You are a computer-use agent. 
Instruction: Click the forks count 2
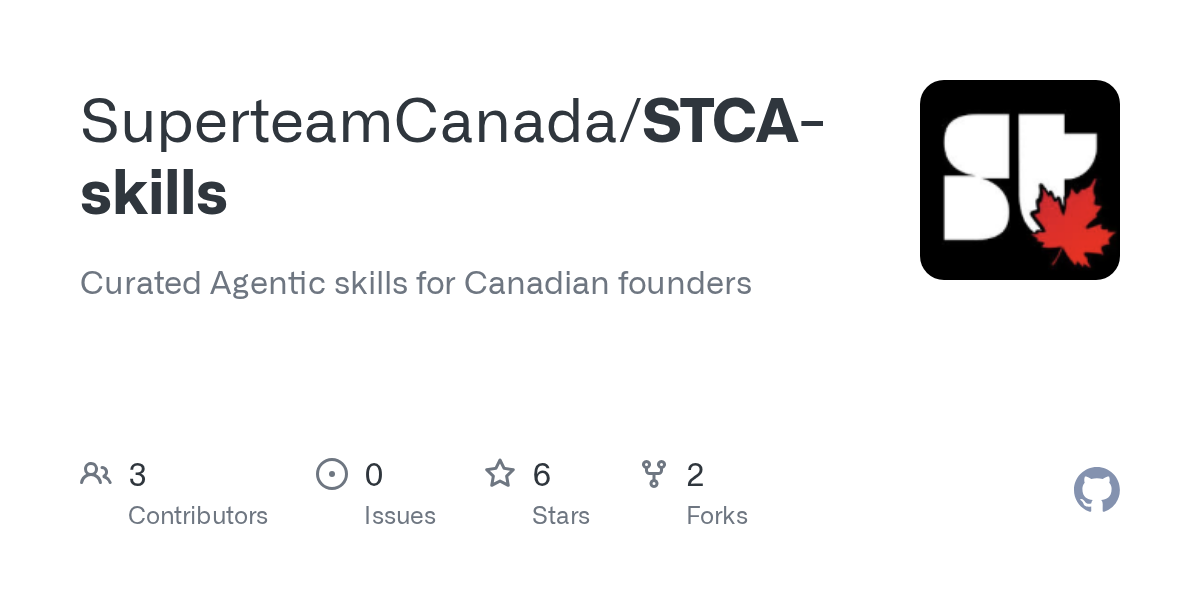pyautogui.click(x=695, y=475)
